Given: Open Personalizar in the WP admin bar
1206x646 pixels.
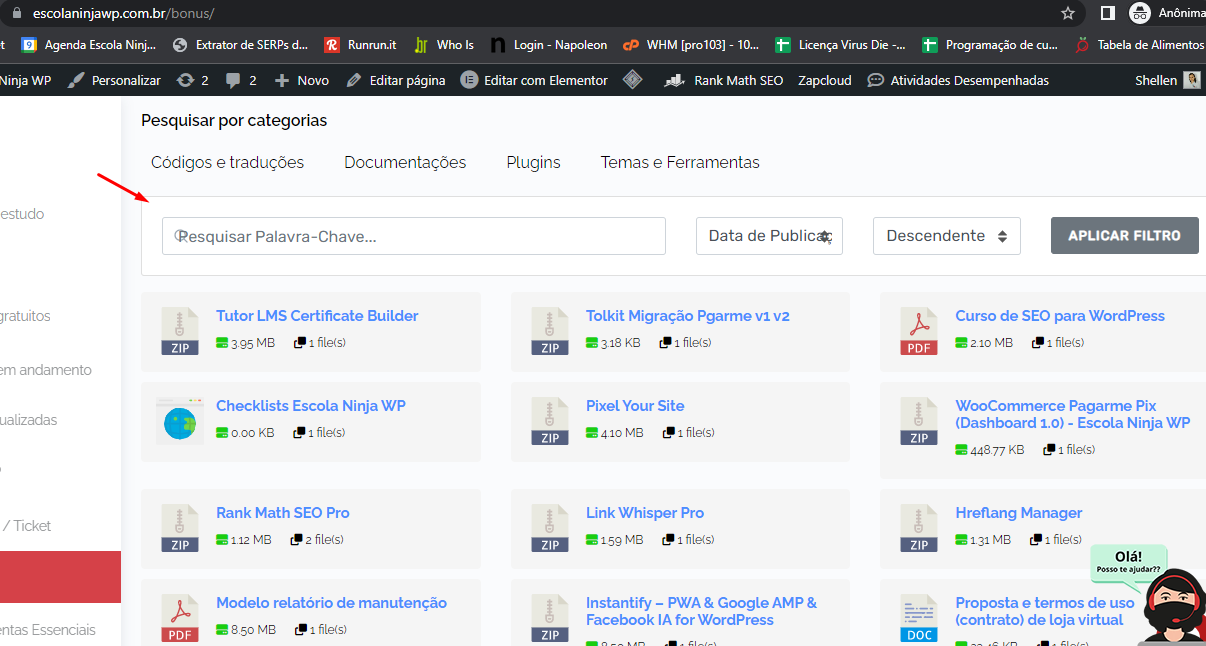Looking at the screenshot, I should [x=114, y=80].
